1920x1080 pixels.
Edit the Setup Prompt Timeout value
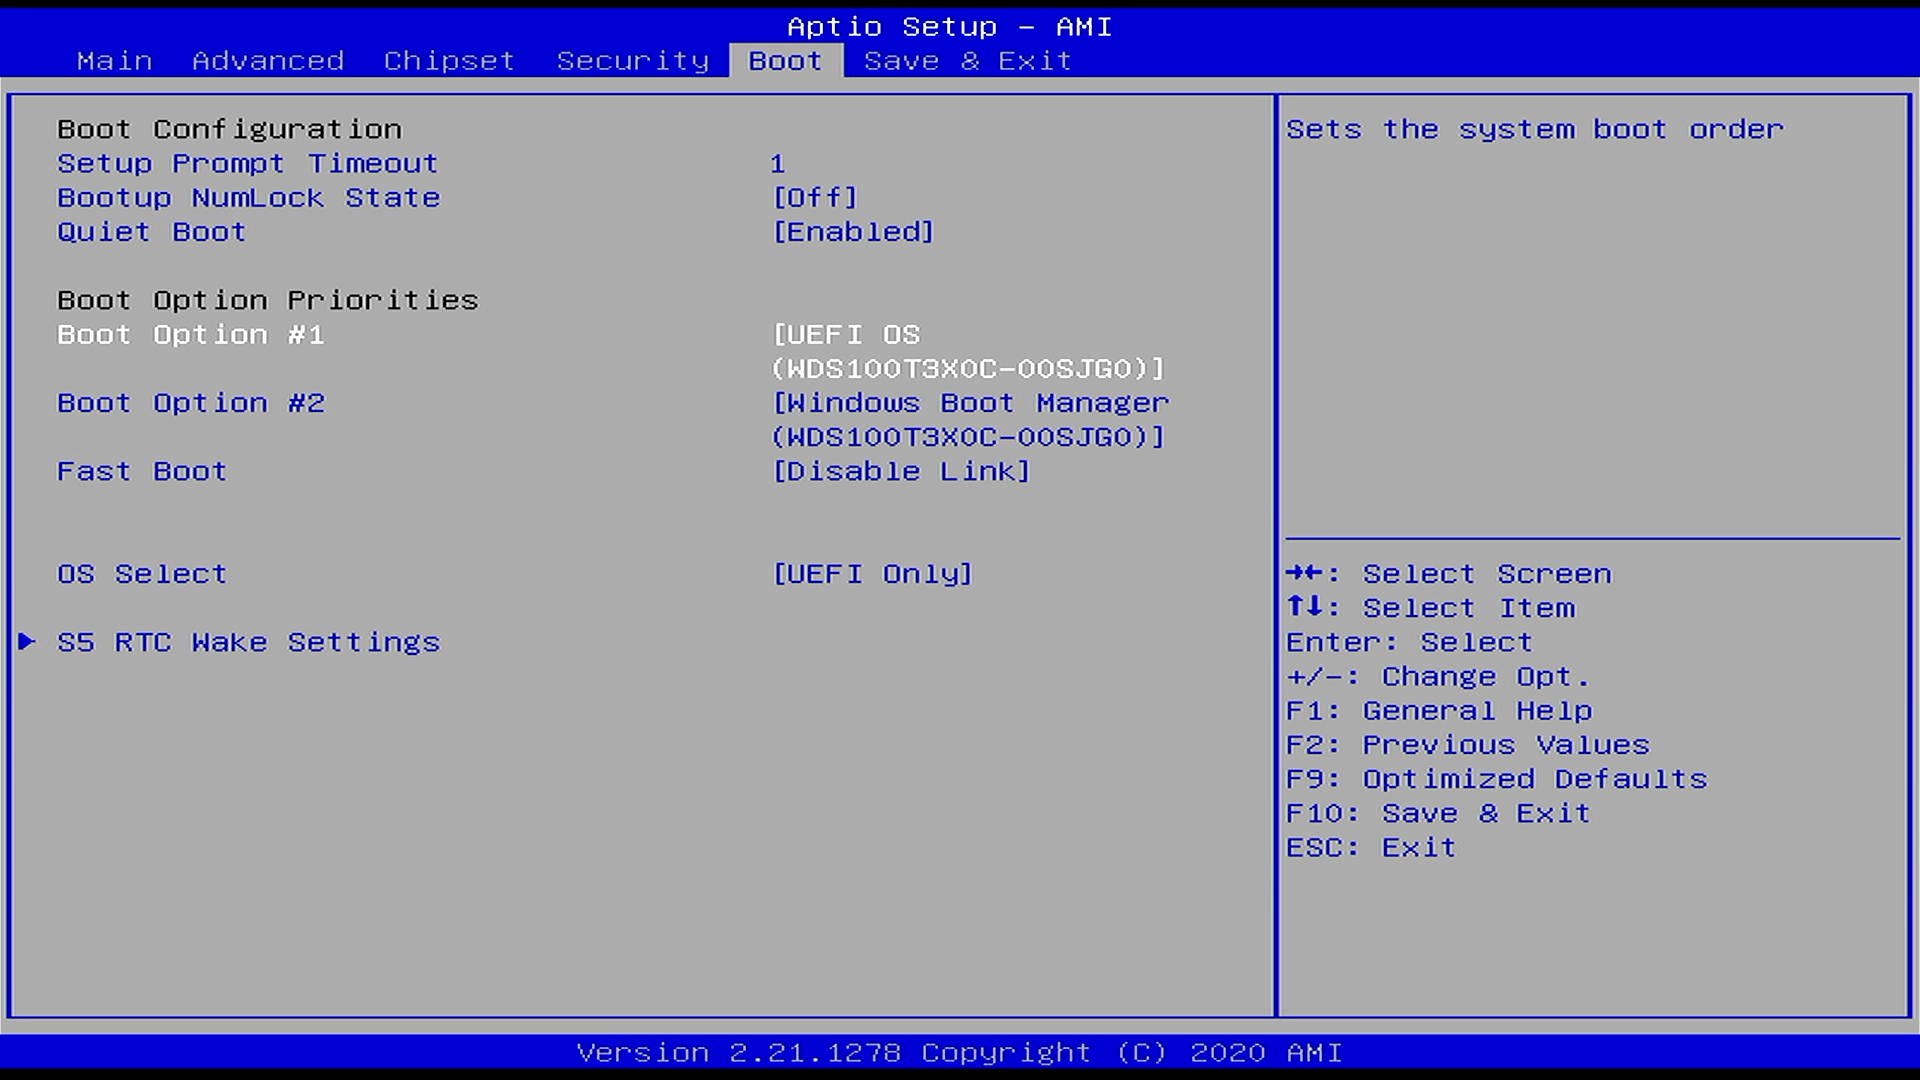pos(777,164)
